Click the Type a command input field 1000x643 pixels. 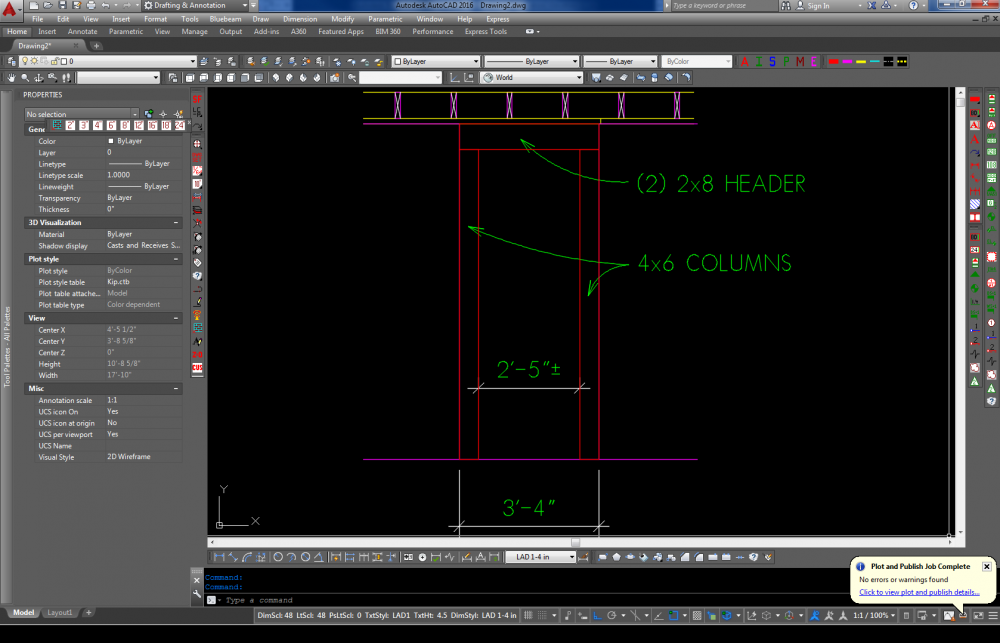coord(400,600)
